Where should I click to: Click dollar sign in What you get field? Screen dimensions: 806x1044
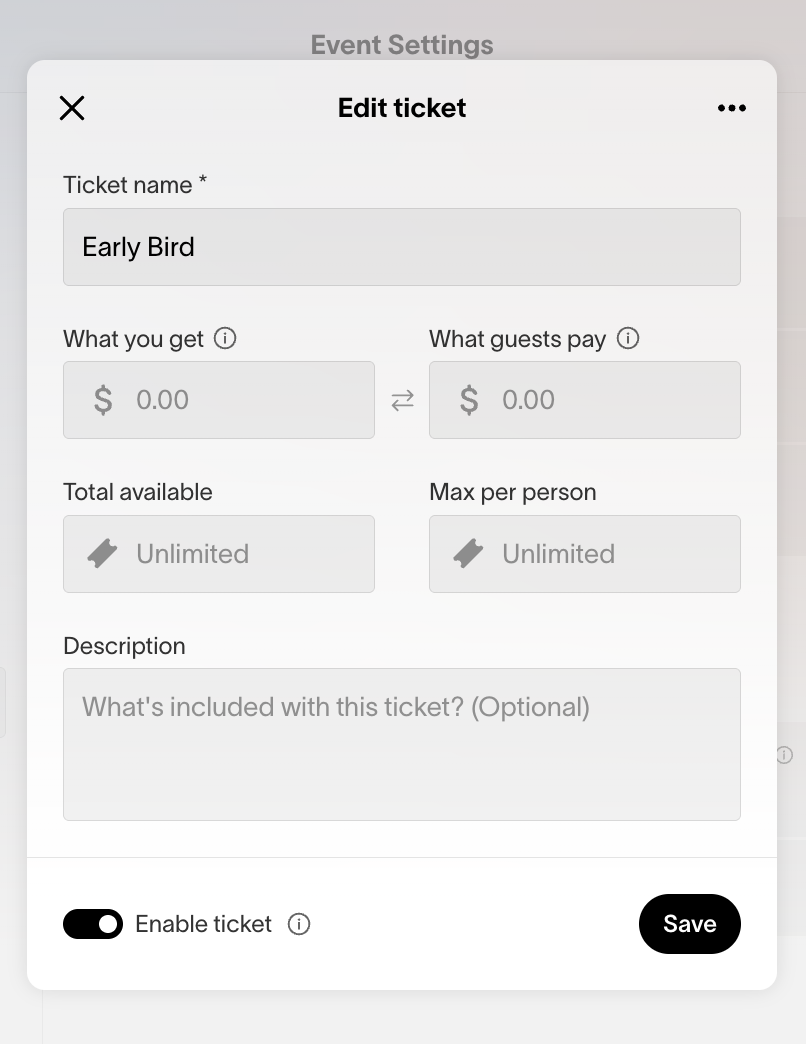[x=103, y=400]
